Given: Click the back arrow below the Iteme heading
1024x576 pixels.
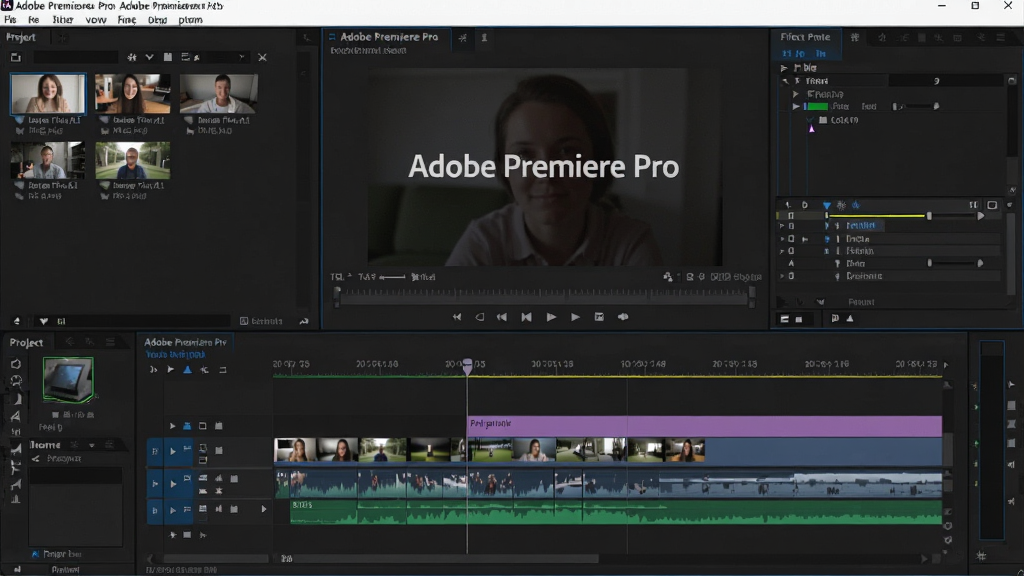Looking at the screenshot, I should tap(35, 458).
